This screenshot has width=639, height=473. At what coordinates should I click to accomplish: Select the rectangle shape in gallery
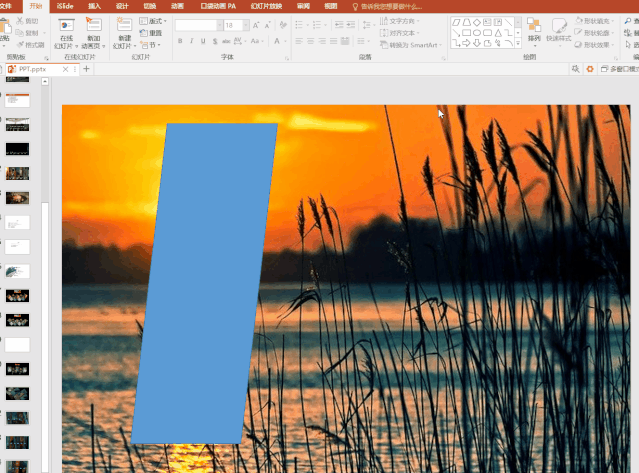[467, 33]
